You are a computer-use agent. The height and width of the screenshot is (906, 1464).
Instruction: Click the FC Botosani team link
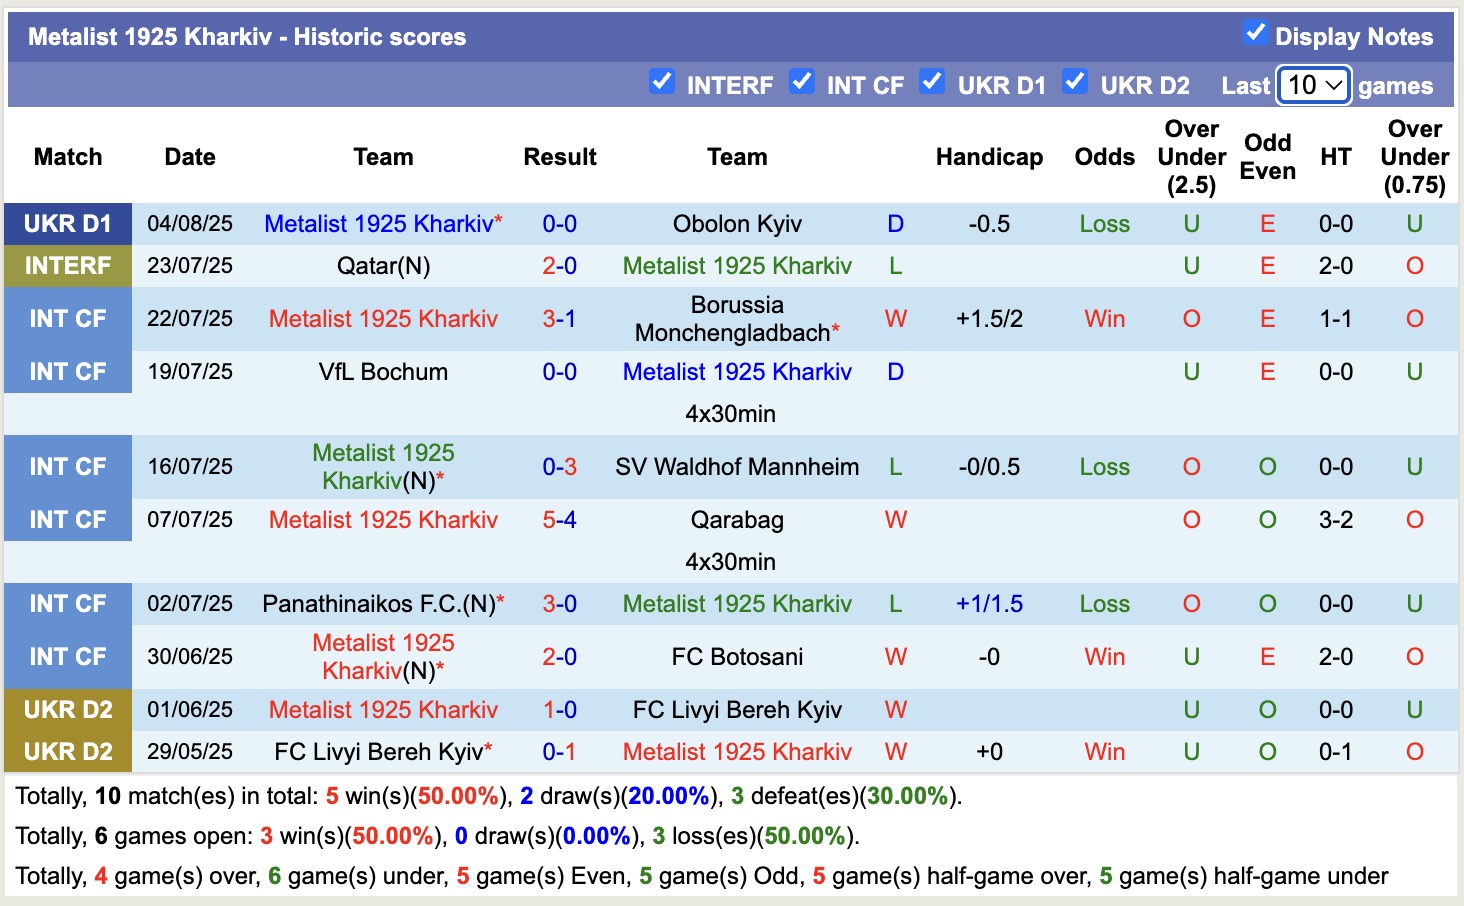[x=737, y=657]
